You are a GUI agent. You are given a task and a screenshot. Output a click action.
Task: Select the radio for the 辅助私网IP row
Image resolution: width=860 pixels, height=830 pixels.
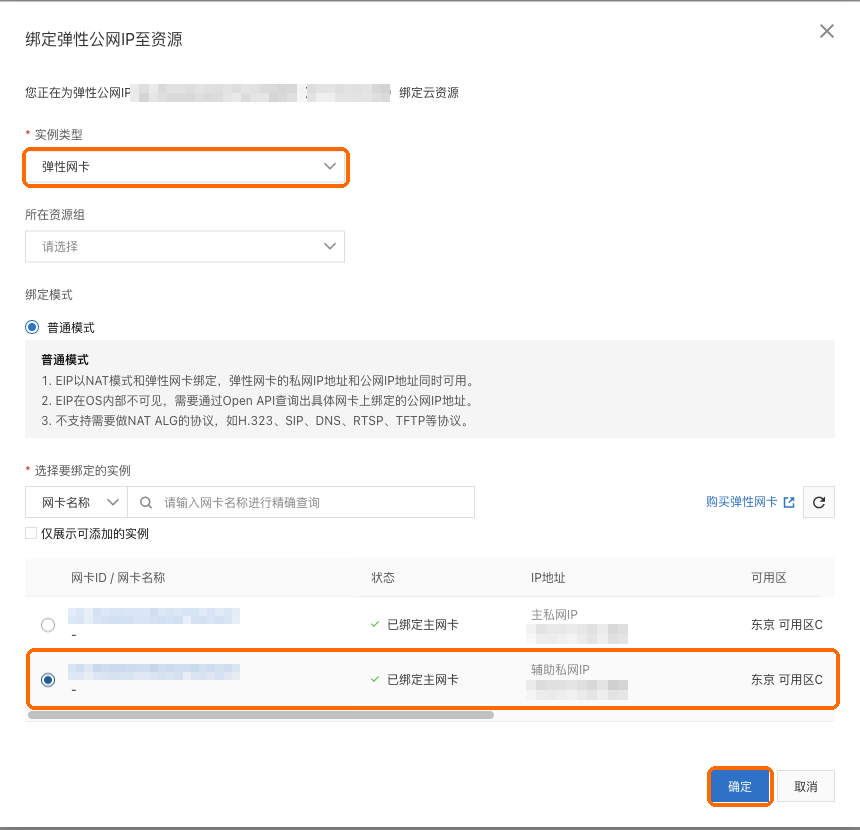tap(48, 680)
